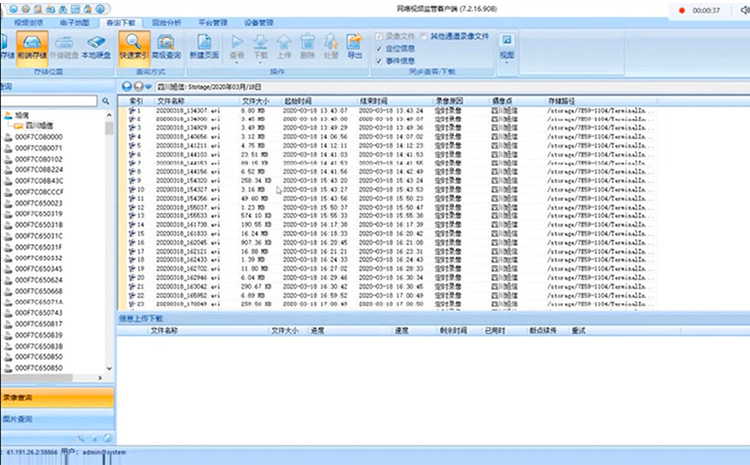Click the 导出 export icon

click(x=355, y=46)
